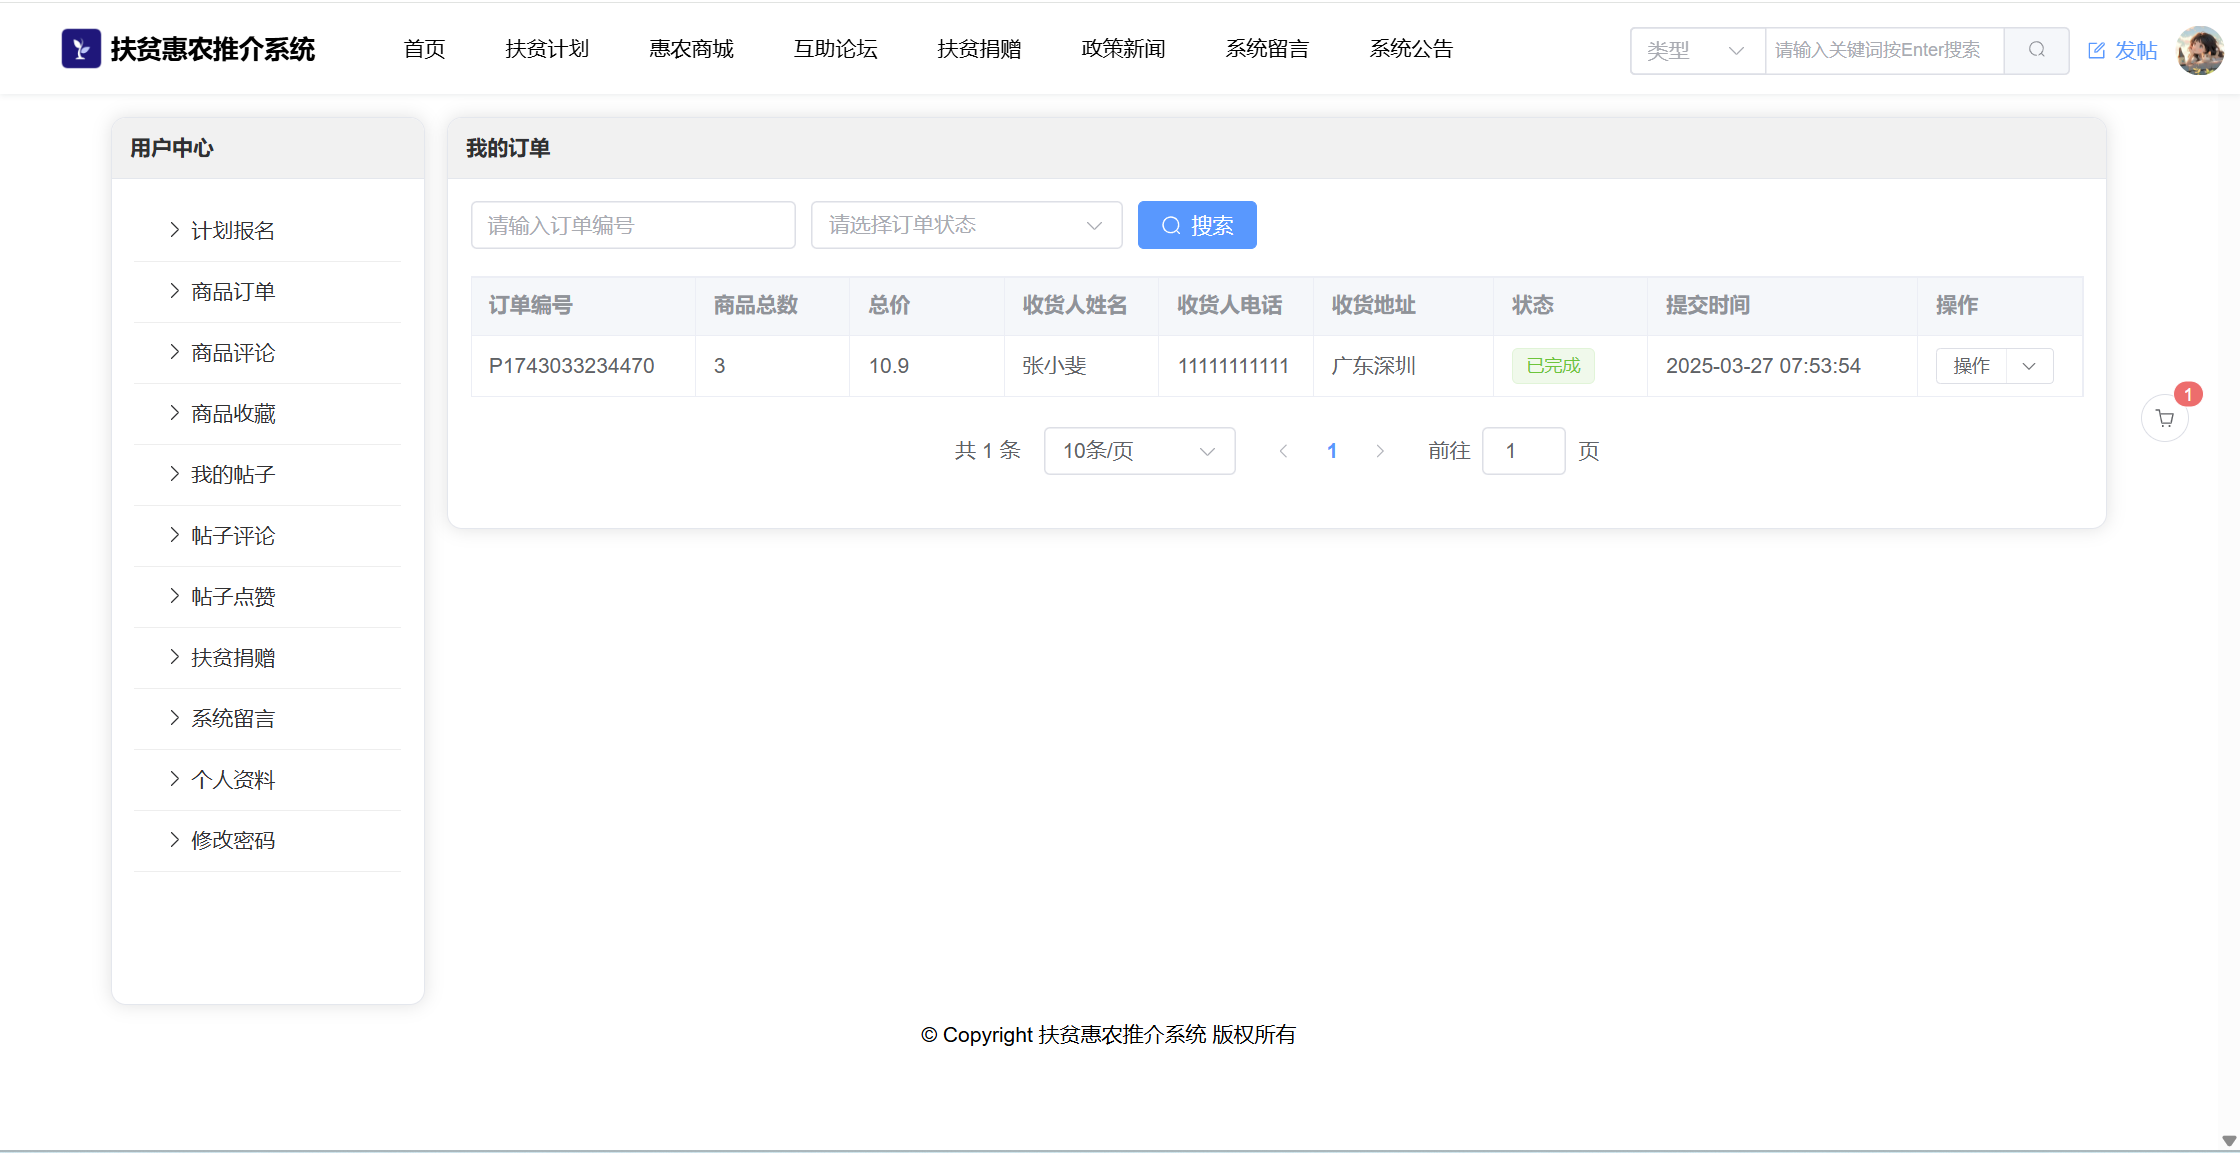Click the order number input field
Image resolution: width=2240 pixels, height=1153 pixels.
pos(633,225)
